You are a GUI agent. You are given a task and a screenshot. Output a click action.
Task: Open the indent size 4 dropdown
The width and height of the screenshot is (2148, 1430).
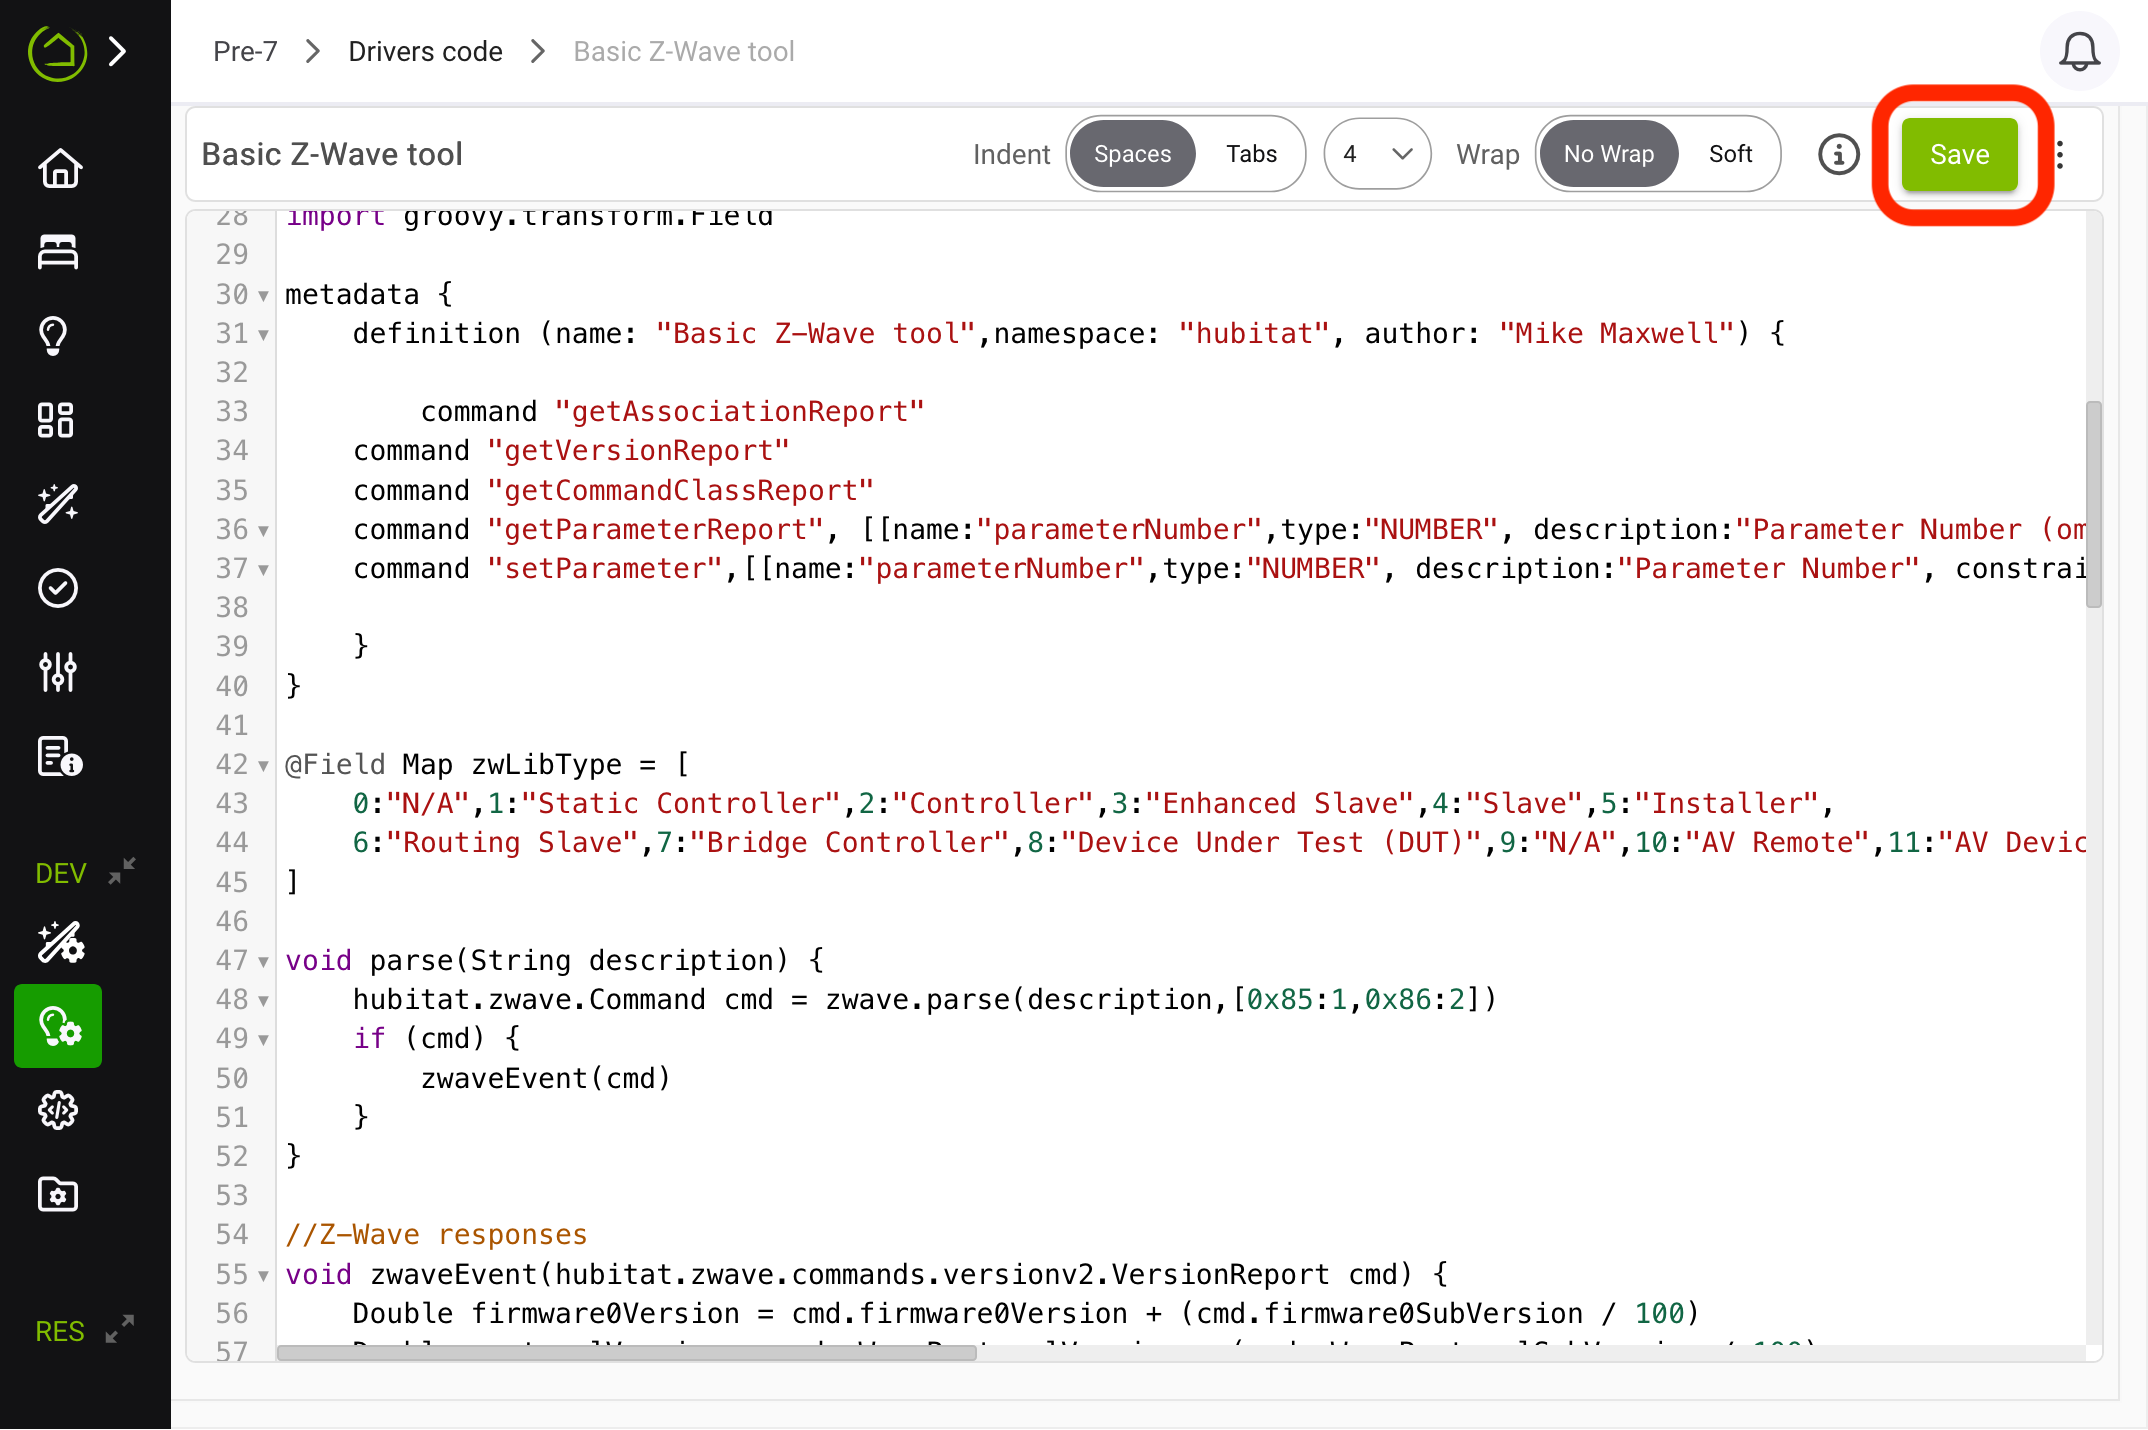(x=1377, y=154)
